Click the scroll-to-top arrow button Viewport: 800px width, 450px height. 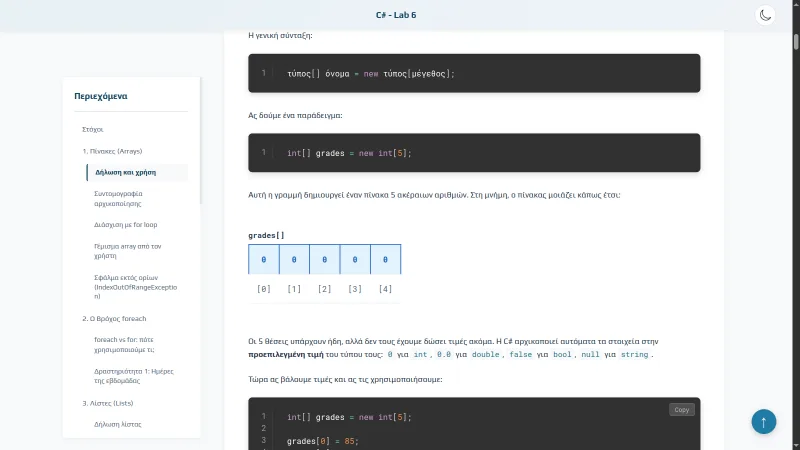pyautogui.click(x=763, y=421)
